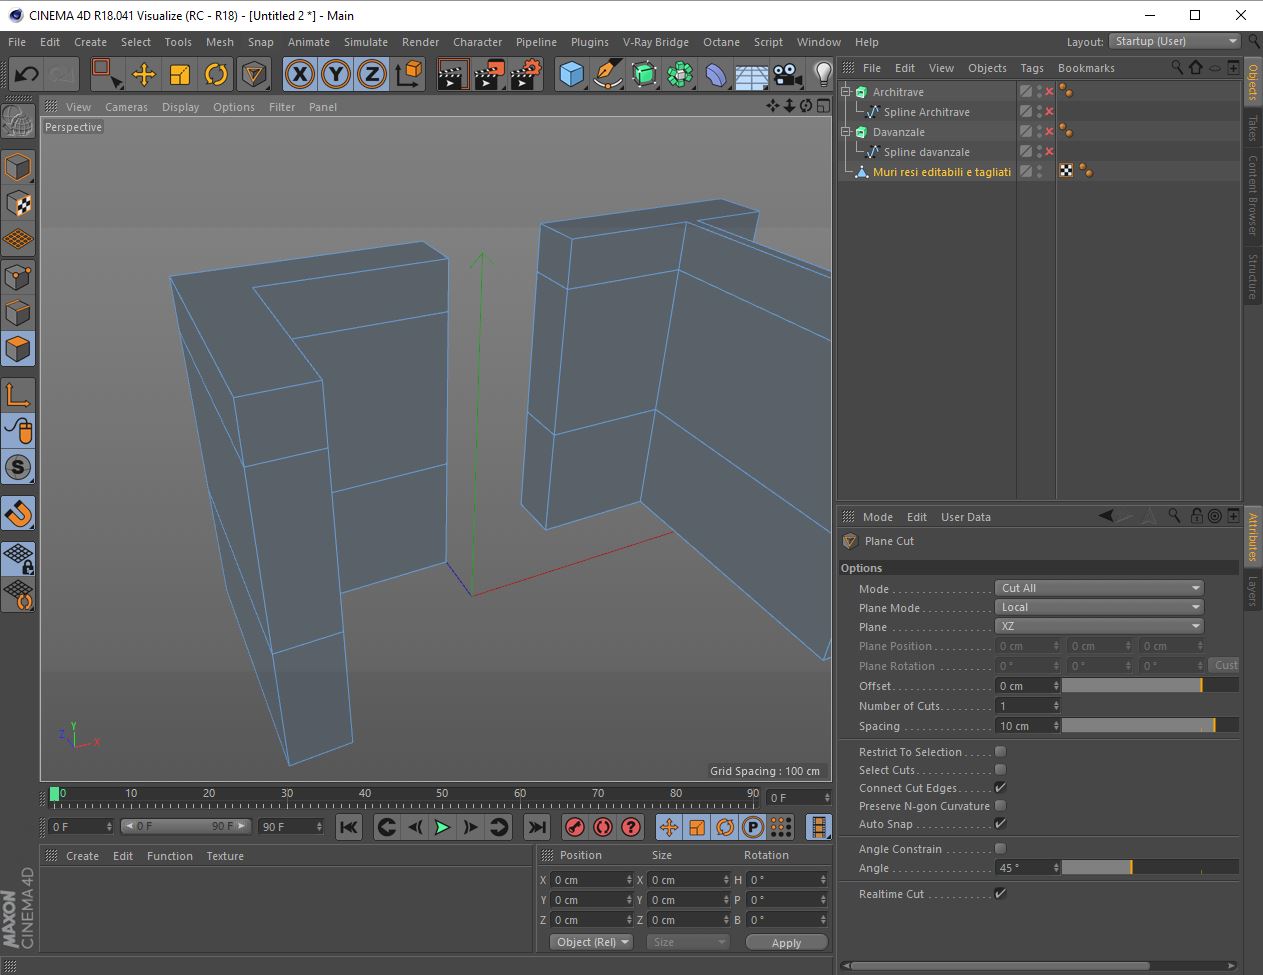1263x975 pixels.
Task: Click the Angle slider
Action: 1150,868
